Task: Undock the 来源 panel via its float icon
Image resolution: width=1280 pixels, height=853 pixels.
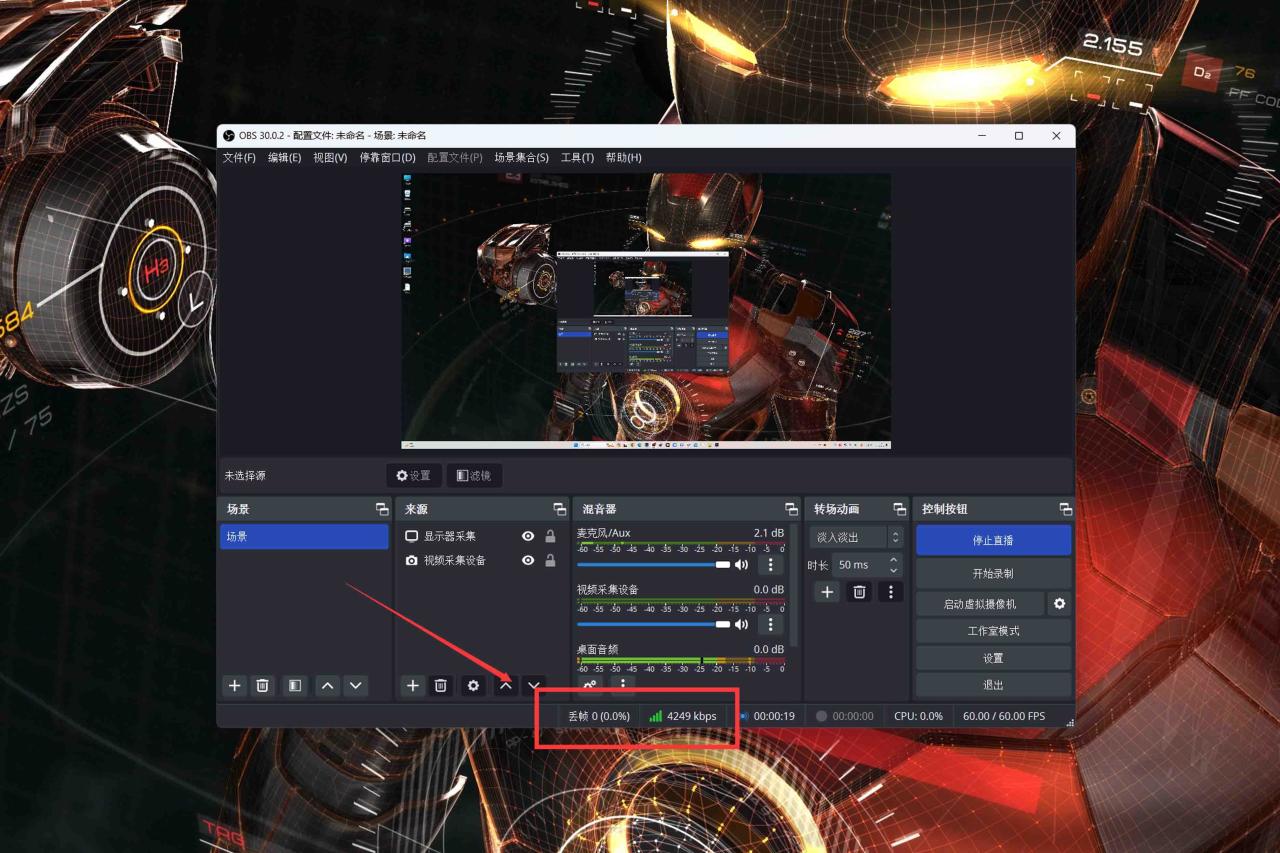Action: (559, 509)
